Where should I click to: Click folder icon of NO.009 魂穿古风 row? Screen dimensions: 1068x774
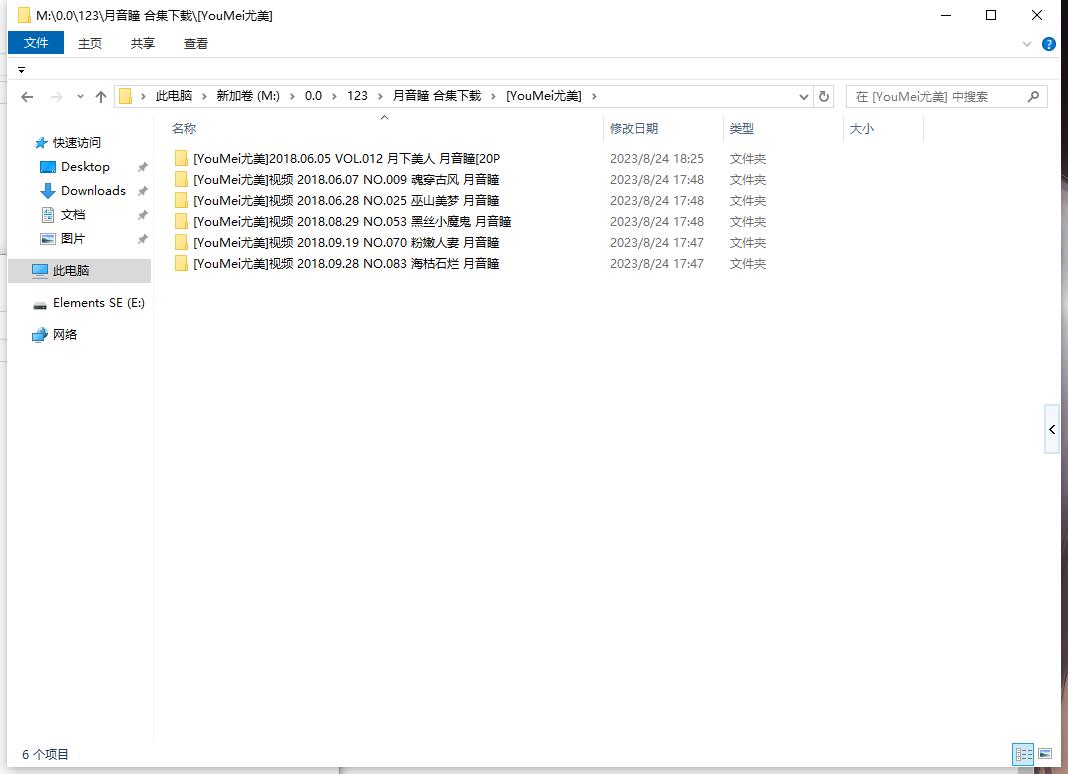181,179
